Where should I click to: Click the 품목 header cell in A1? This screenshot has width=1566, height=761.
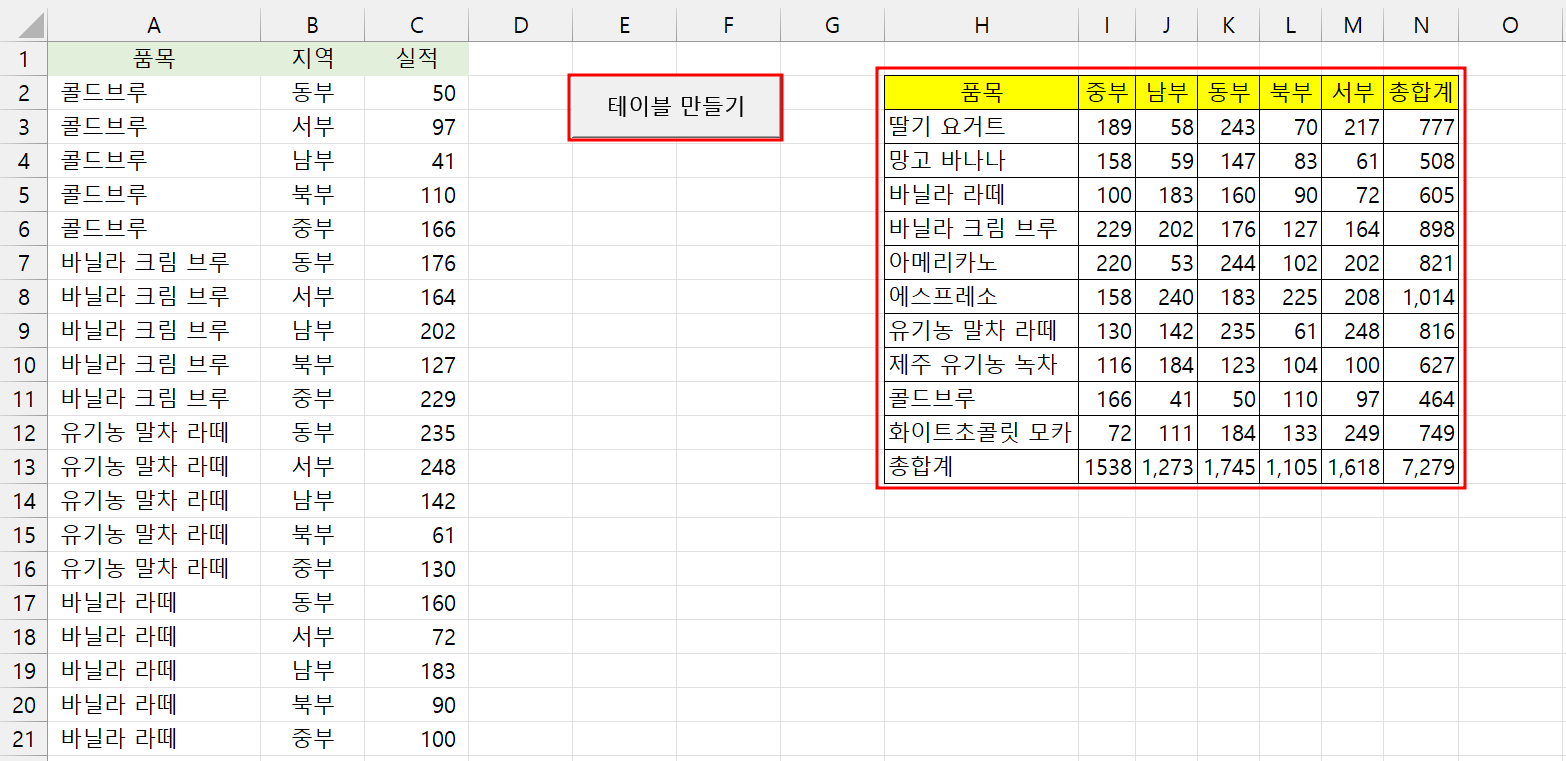[x=153, y=59]
